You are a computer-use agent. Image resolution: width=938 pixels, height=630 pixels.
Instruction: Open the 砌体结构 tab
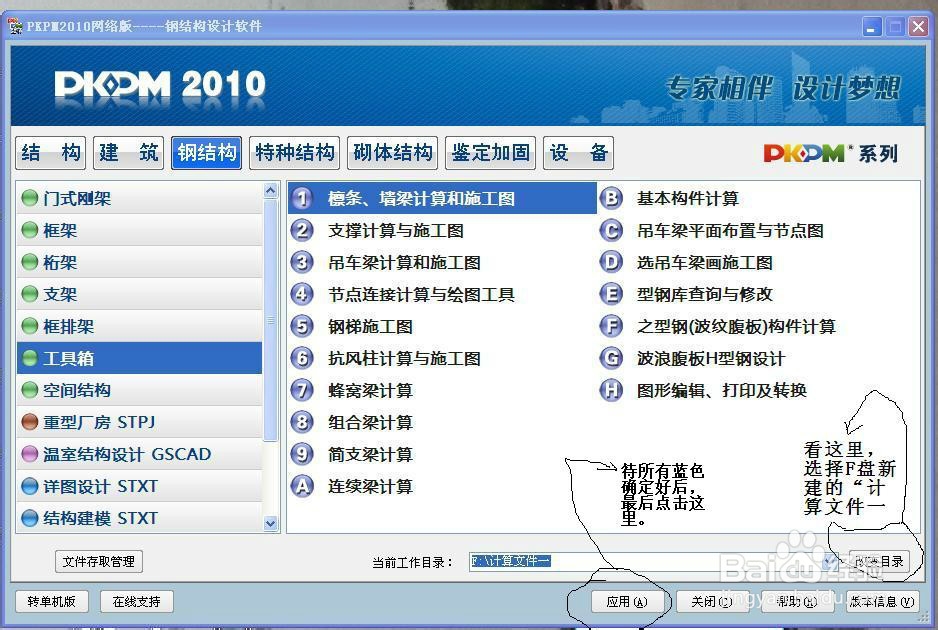[392, 153]
